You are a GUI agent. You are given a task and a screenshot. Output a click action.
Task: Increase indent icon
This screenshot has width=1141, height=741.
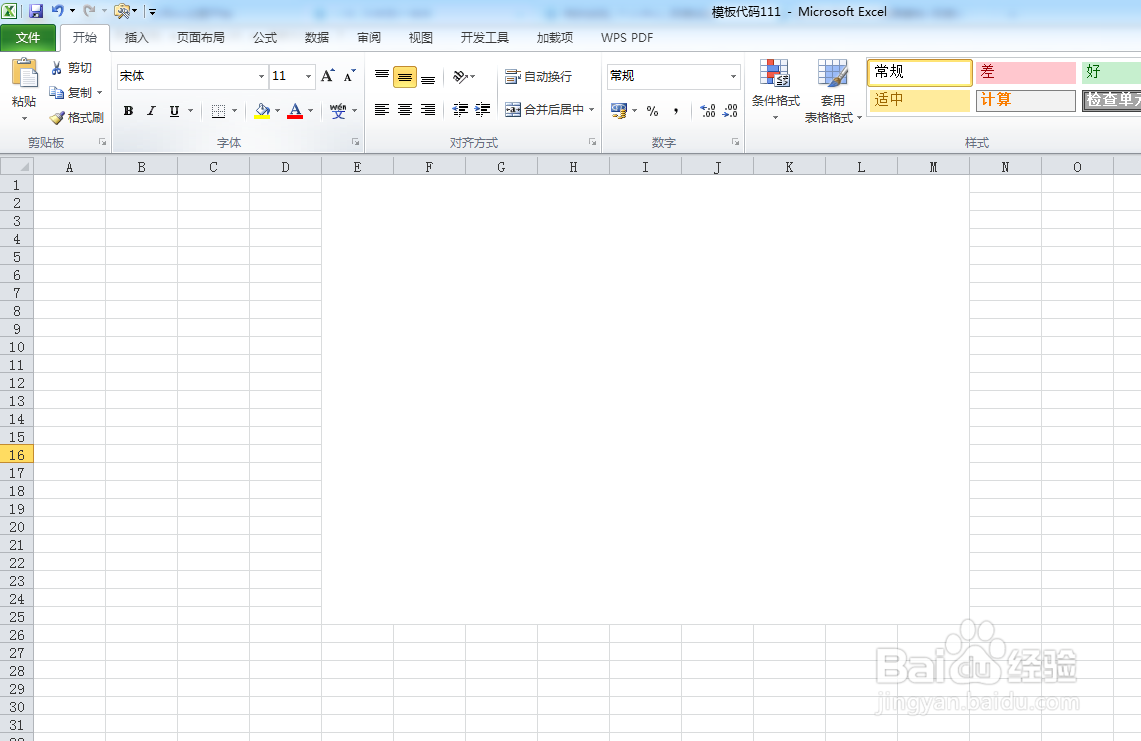[x=482, y=109]
